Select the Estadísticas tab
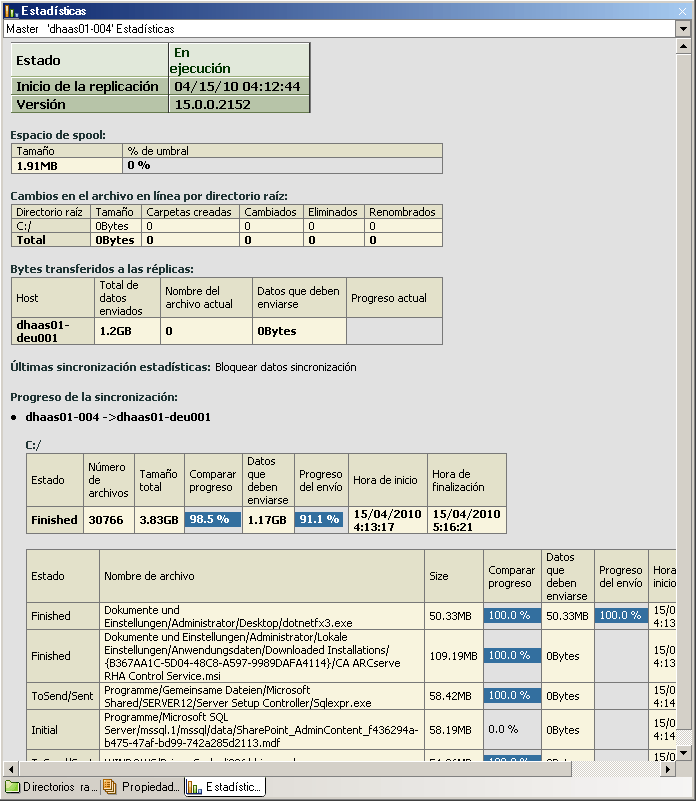696x801 pixels. tap(224, 787)
